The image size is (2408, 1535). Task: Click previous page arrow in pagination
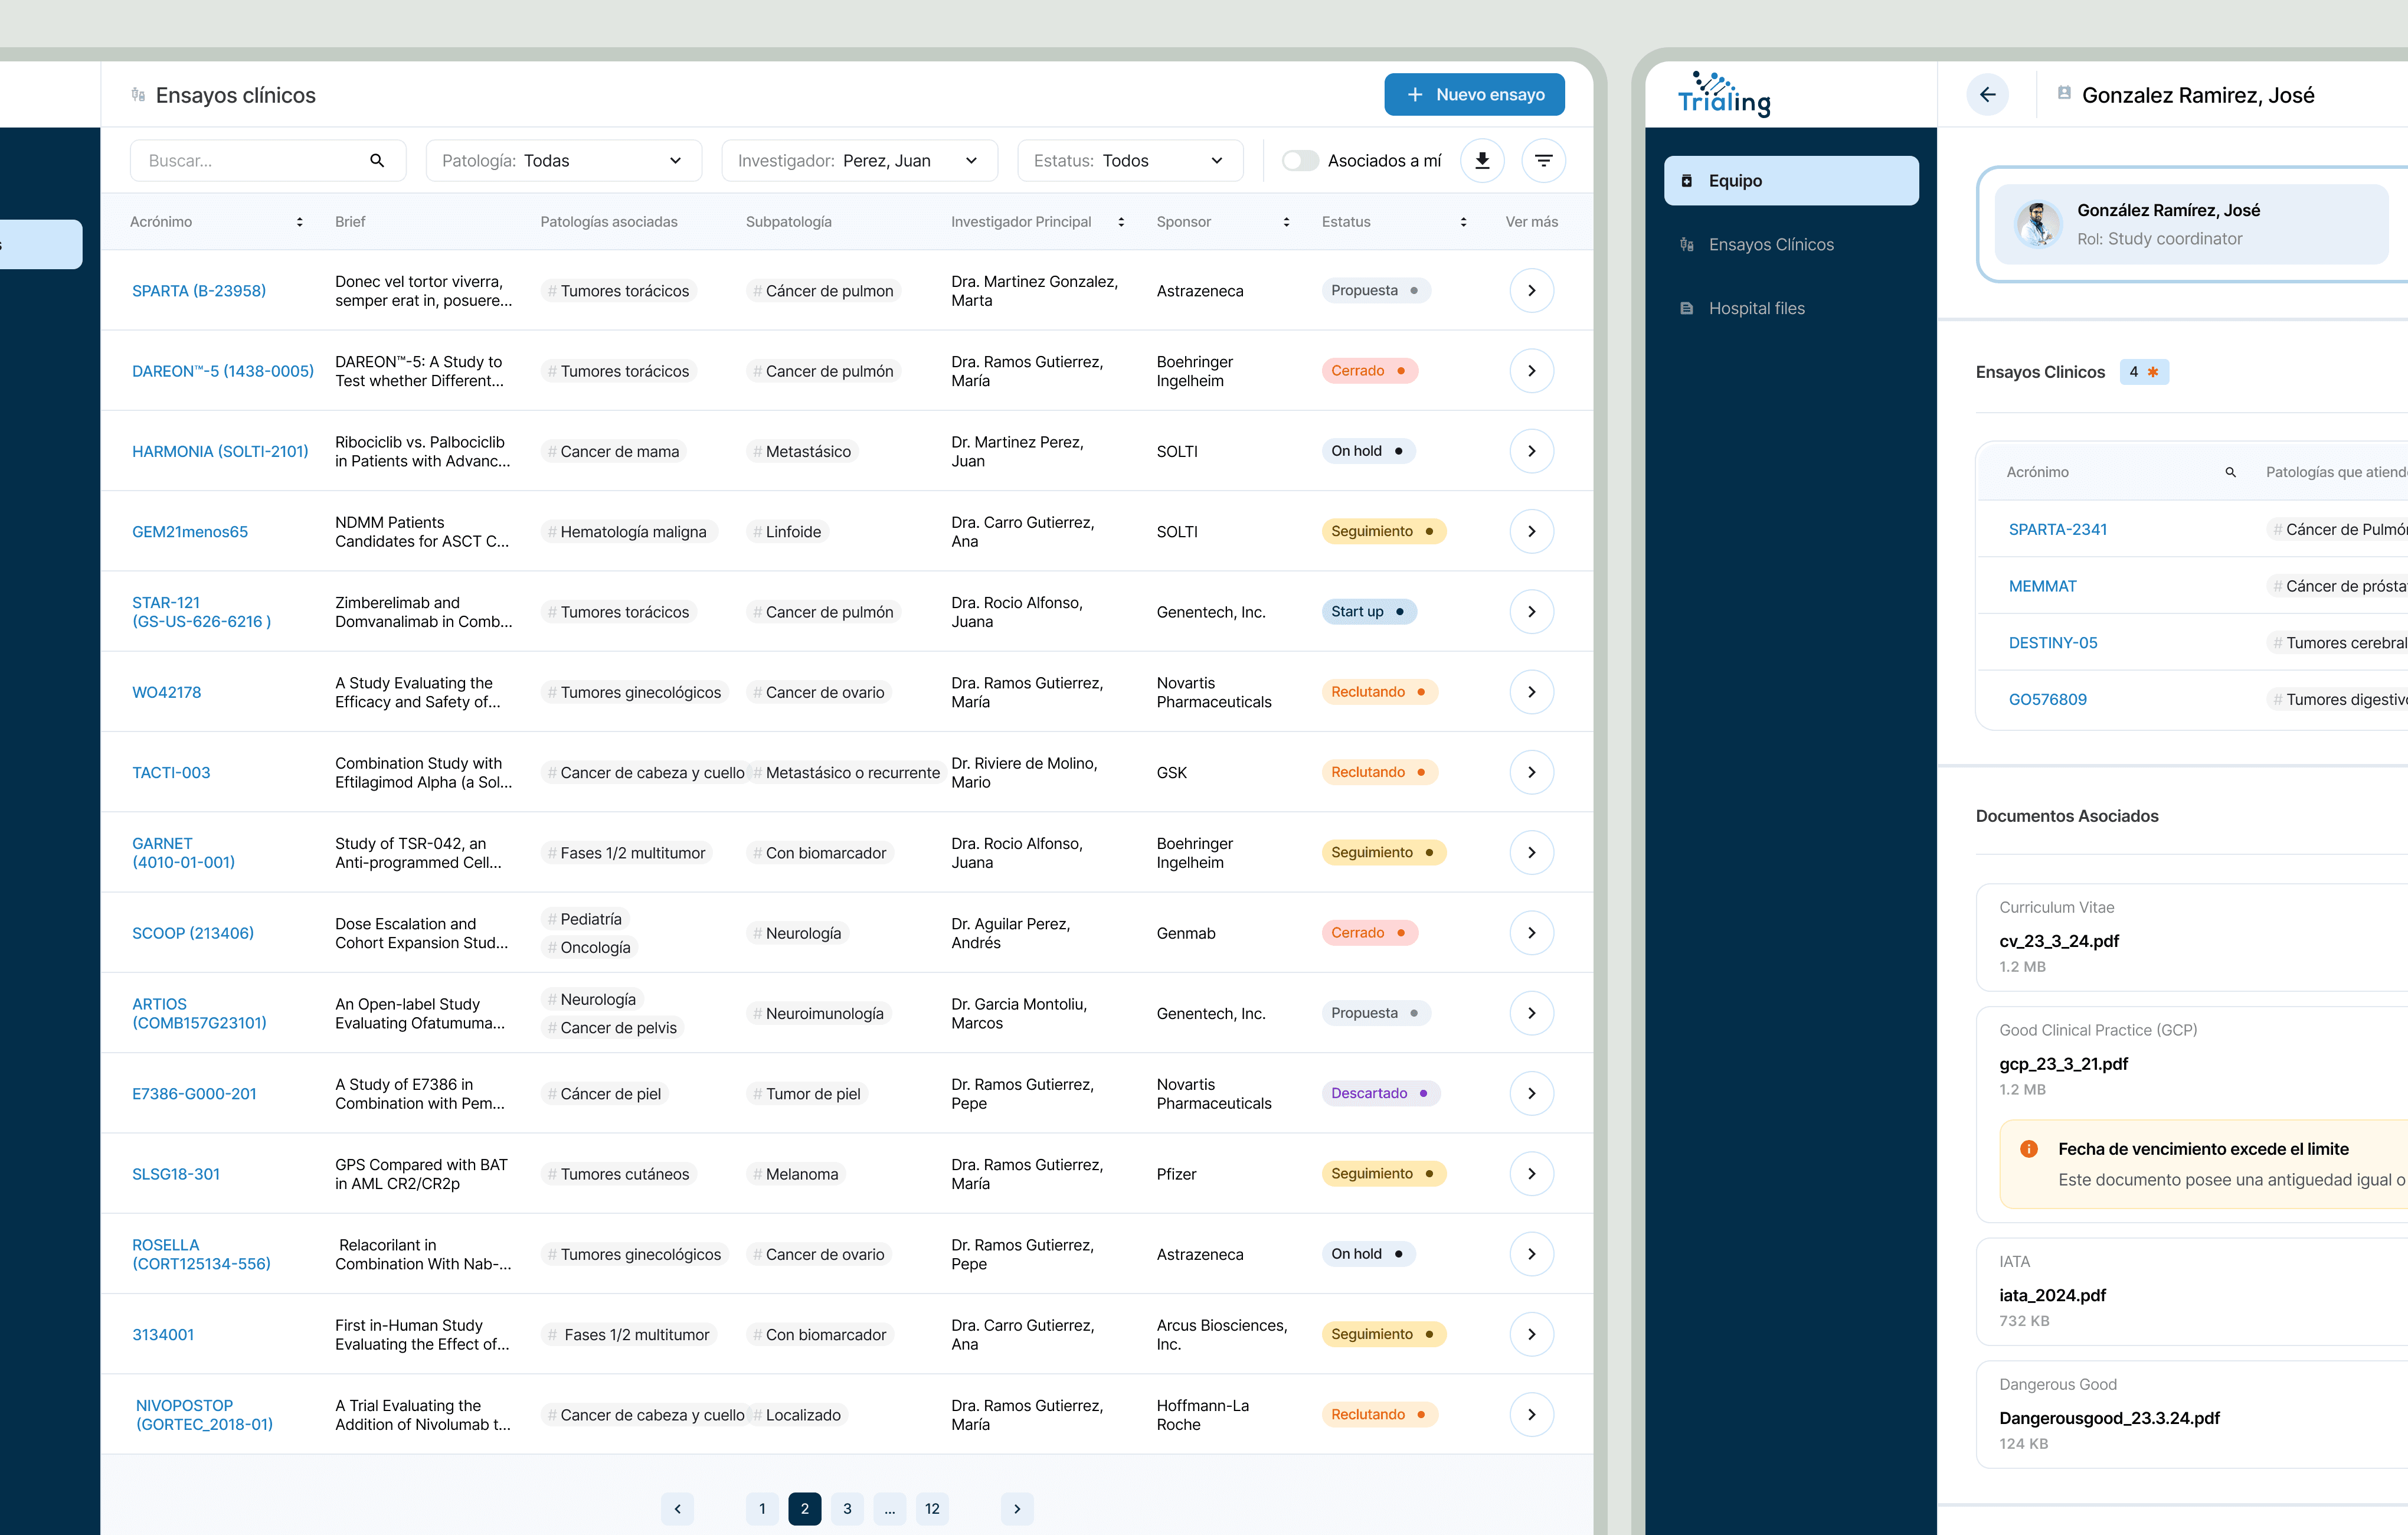(677, 1508)
